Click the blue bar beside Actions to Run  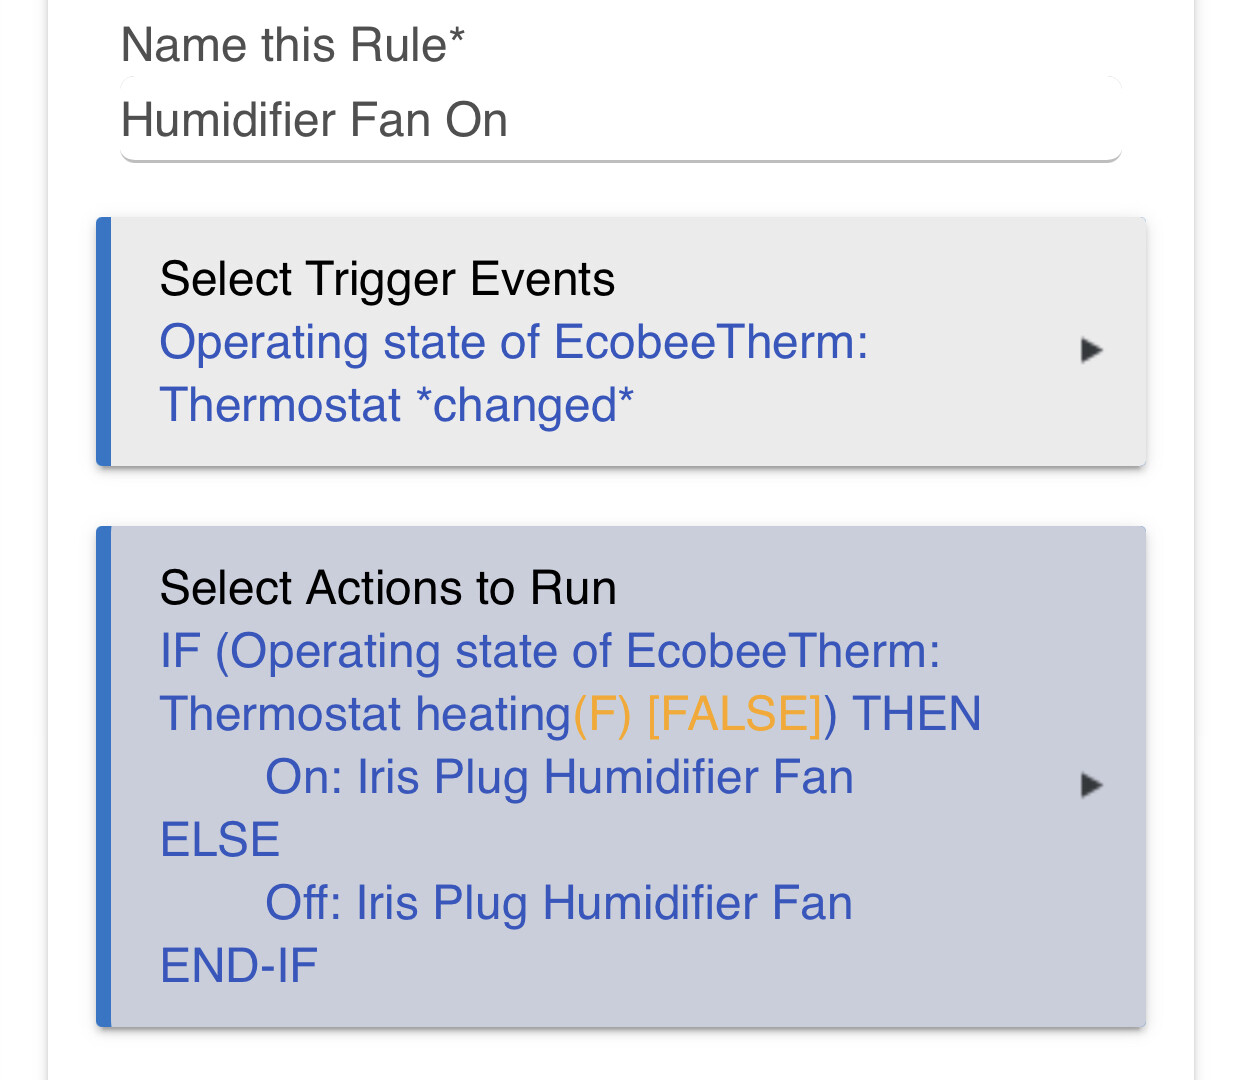[x=103, y=777]
